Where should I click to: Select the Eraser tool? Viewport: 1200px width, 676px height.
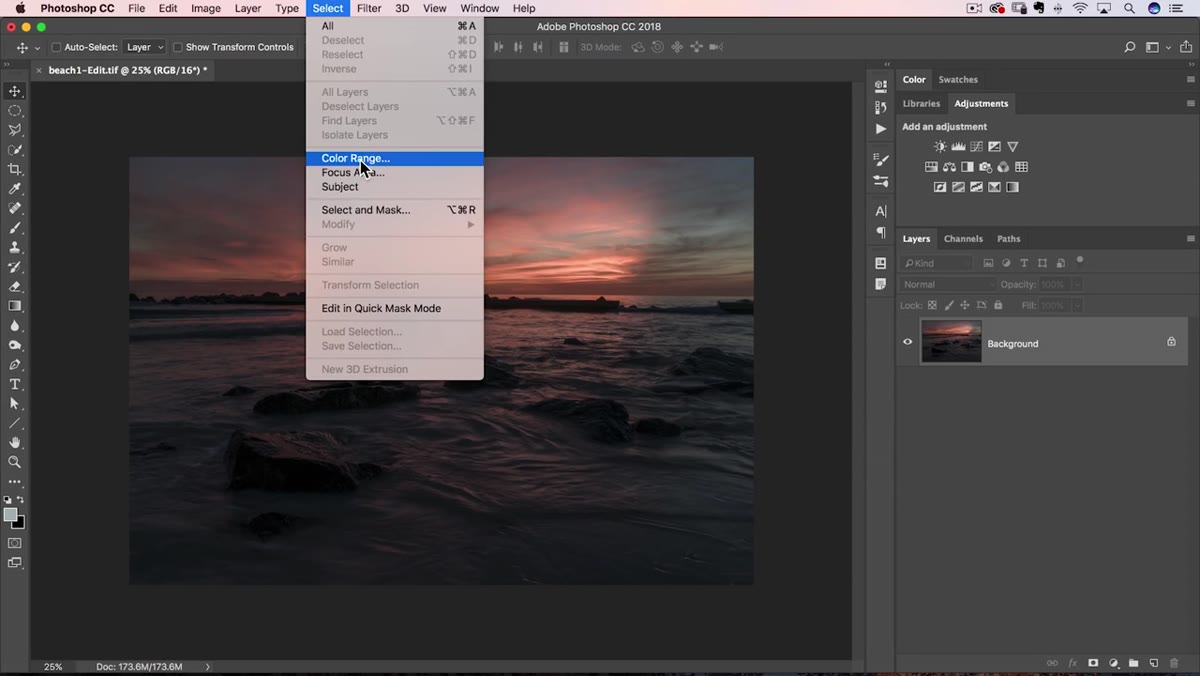point(15,286)
